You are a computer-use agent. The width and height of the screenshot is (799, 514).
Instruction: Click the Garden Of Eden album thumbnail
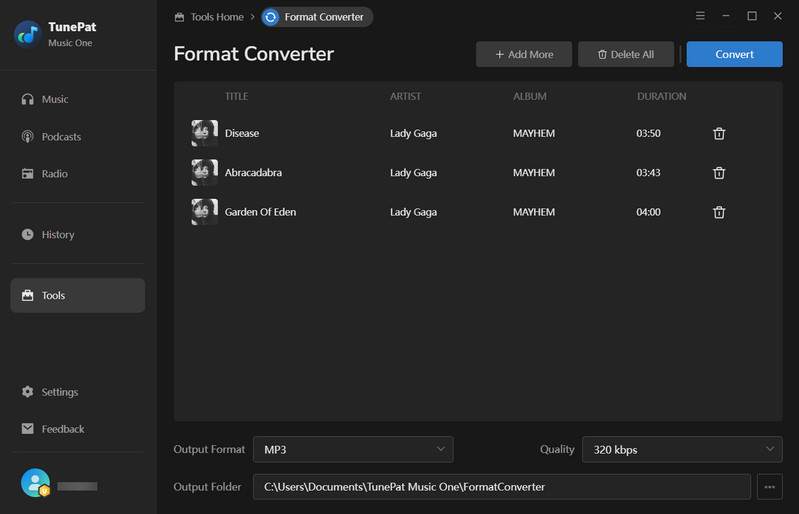pyautogui.click(x=204, y=212)
